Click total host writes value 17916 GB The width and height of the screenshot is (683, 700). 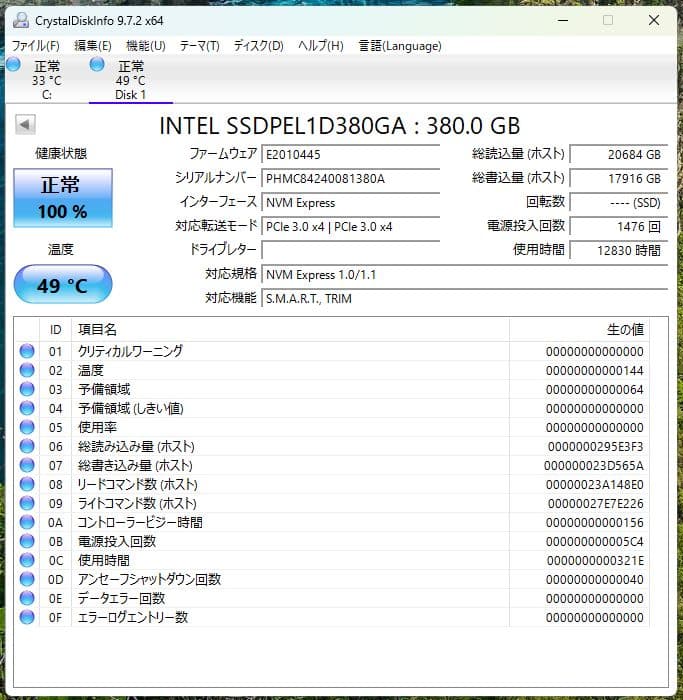(619, 179)
